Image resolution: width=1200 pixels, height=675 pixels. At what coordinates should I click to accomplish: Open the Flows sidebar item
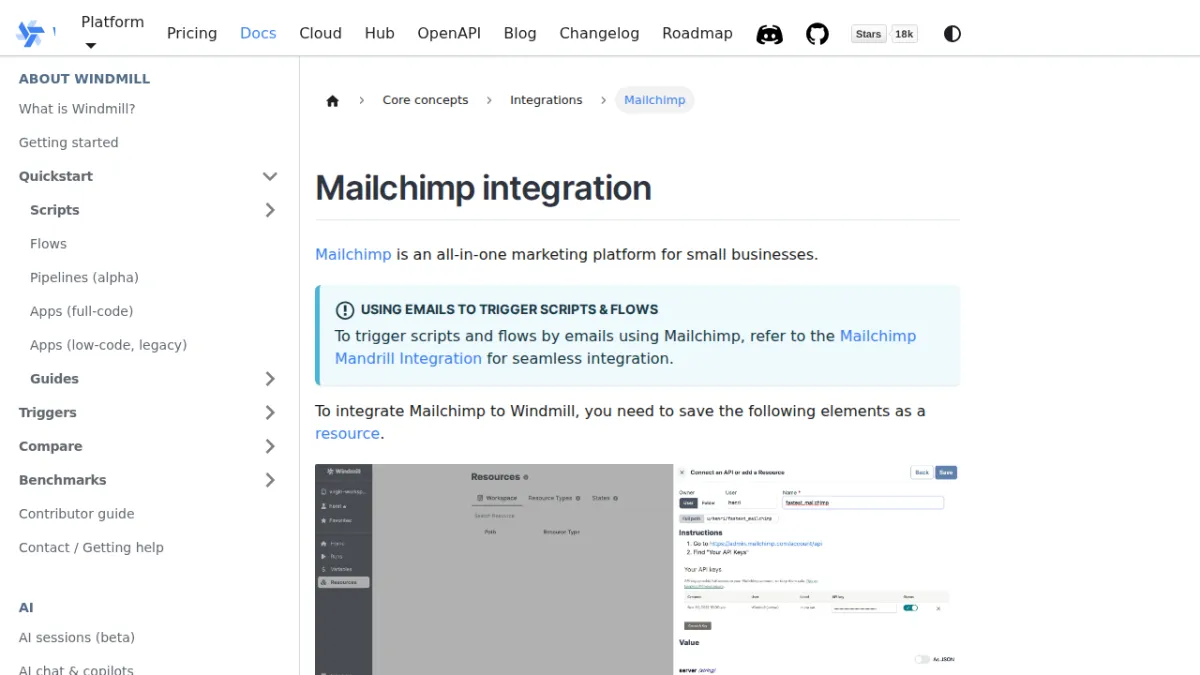[x=48, y=244]
